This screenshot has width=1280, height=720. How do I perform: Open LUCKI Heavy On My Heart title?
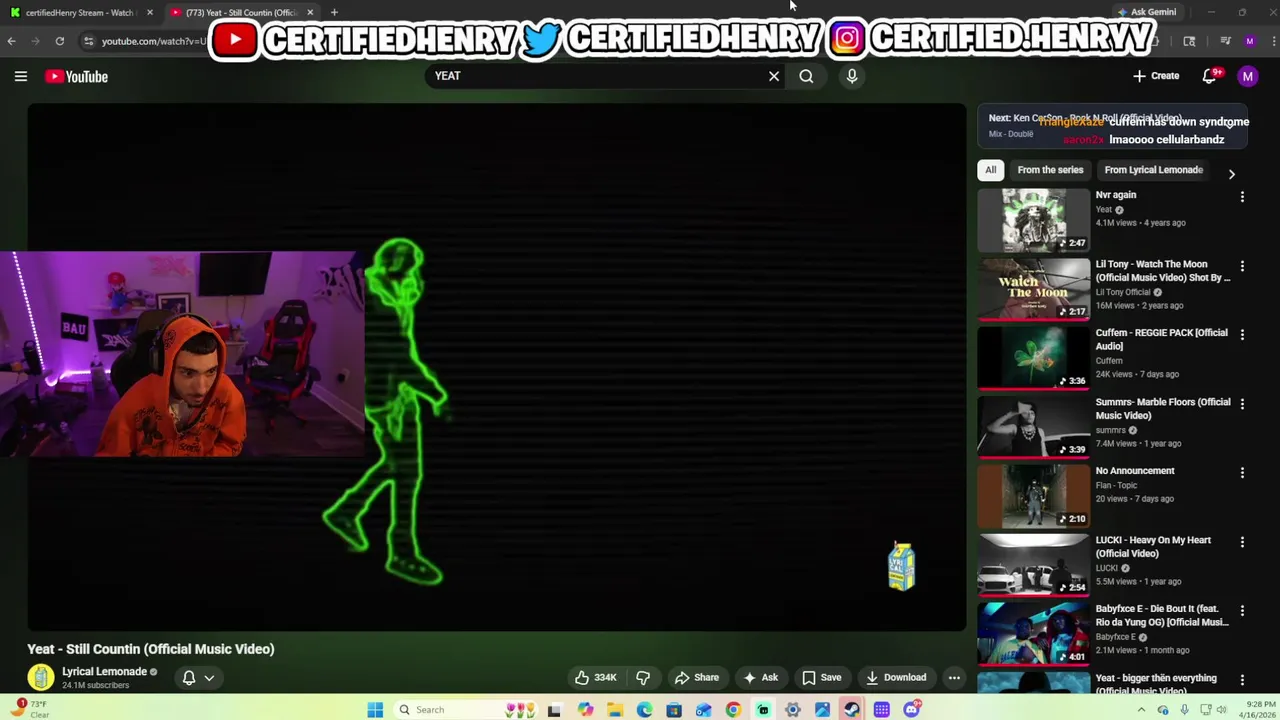pyautogui.click(x=1153, y=547)
